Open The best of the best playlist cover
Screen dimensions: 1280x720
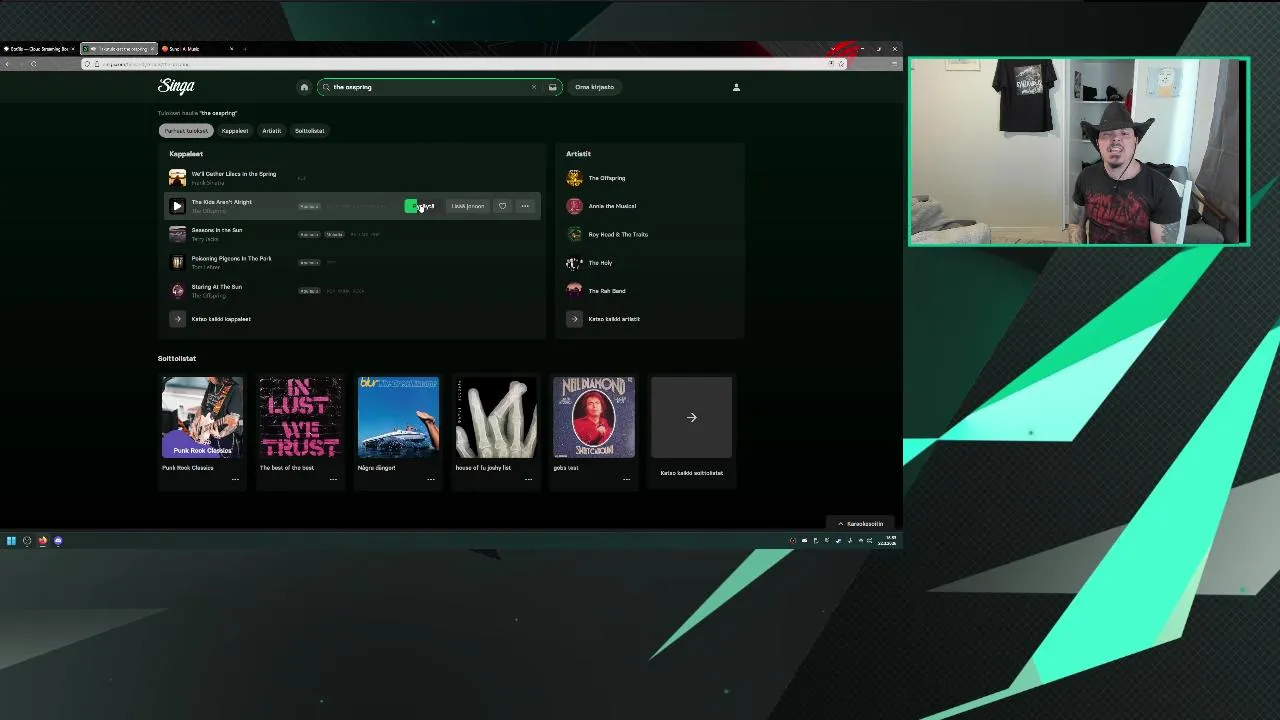pos(300,417)
